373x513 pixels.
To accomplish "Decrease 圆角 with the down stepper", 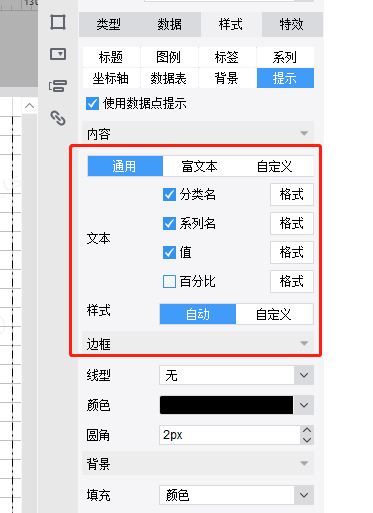I will (x=307, y=440).
